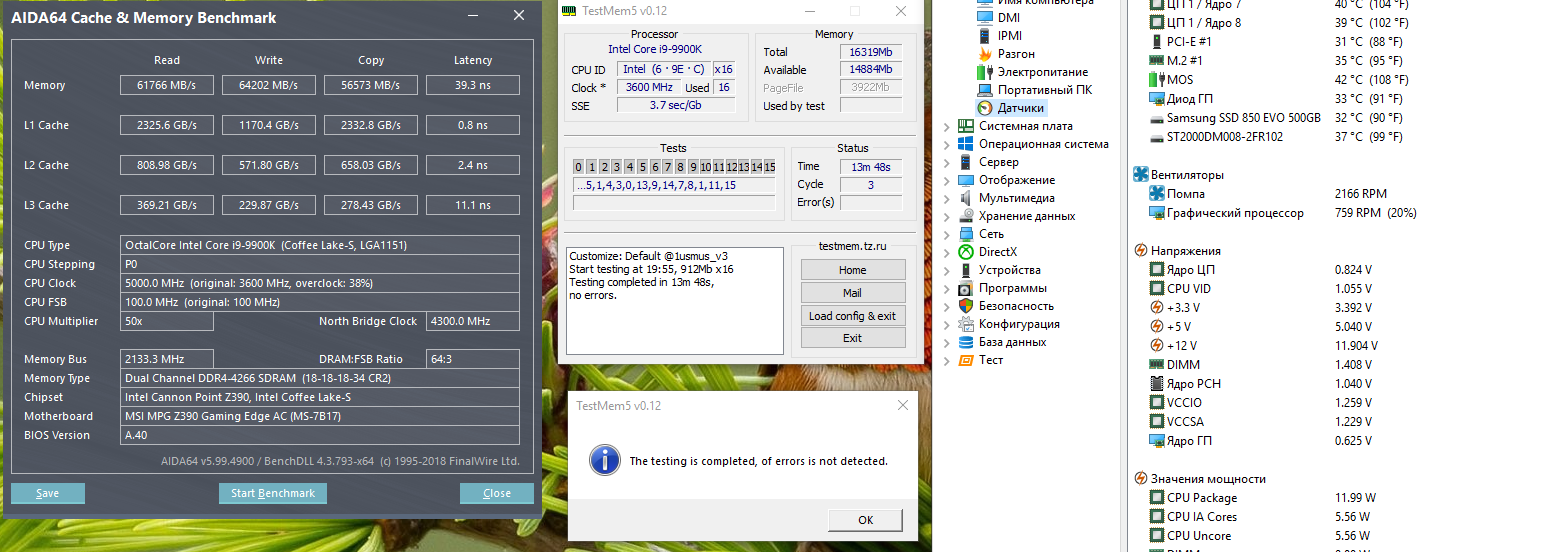Click the Тест benchmark icon

(966, 360)
